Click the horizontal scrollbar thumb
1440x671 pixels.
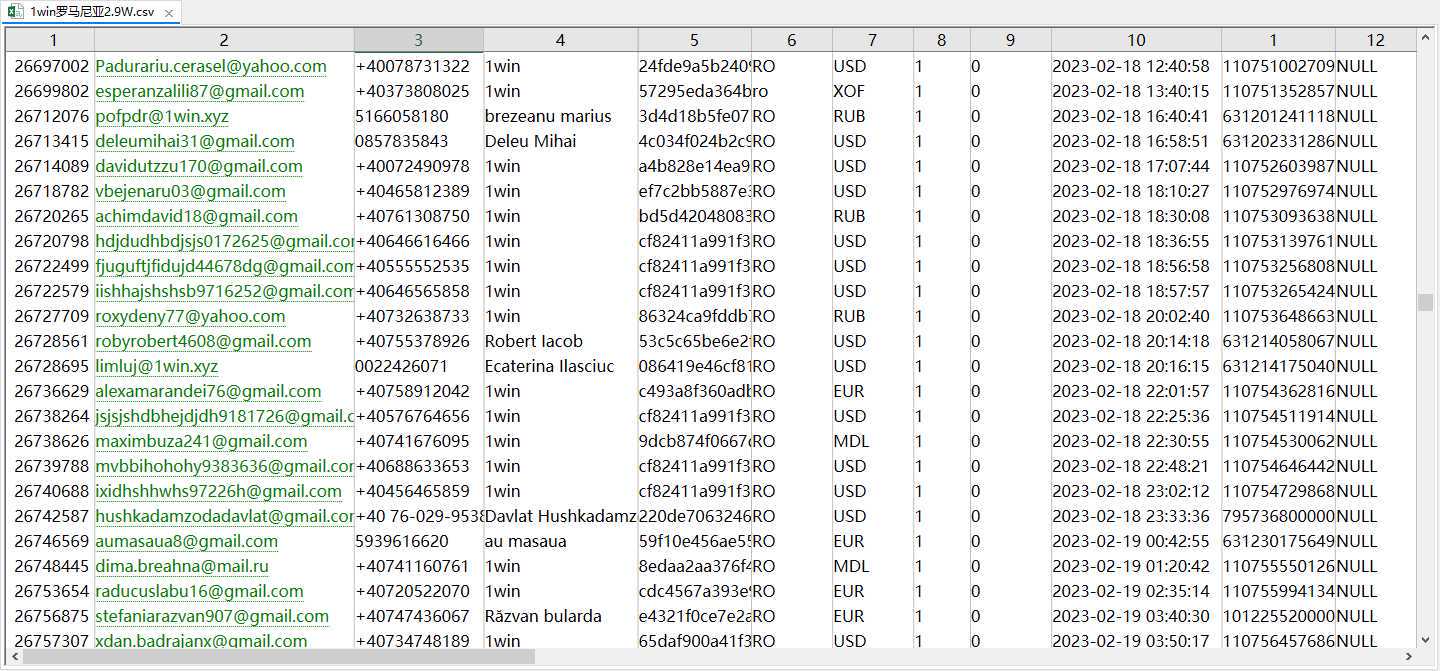(279, 657)
